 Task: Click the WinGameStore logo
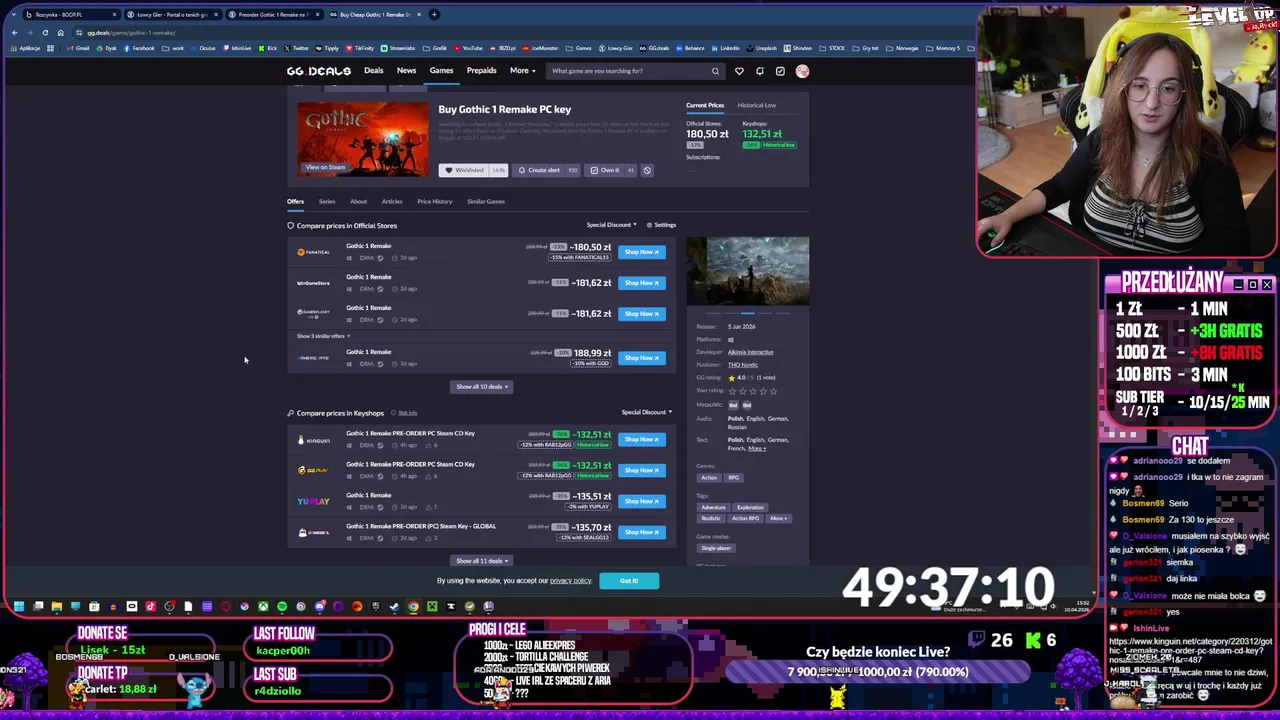(313, 283)
